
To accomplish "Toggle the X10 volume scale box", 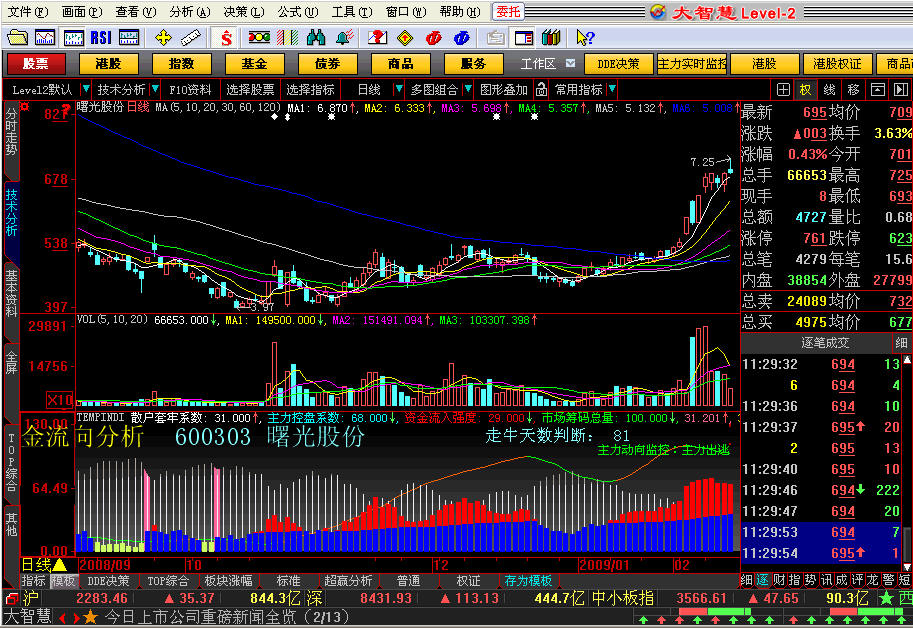I will click(59, 400).
